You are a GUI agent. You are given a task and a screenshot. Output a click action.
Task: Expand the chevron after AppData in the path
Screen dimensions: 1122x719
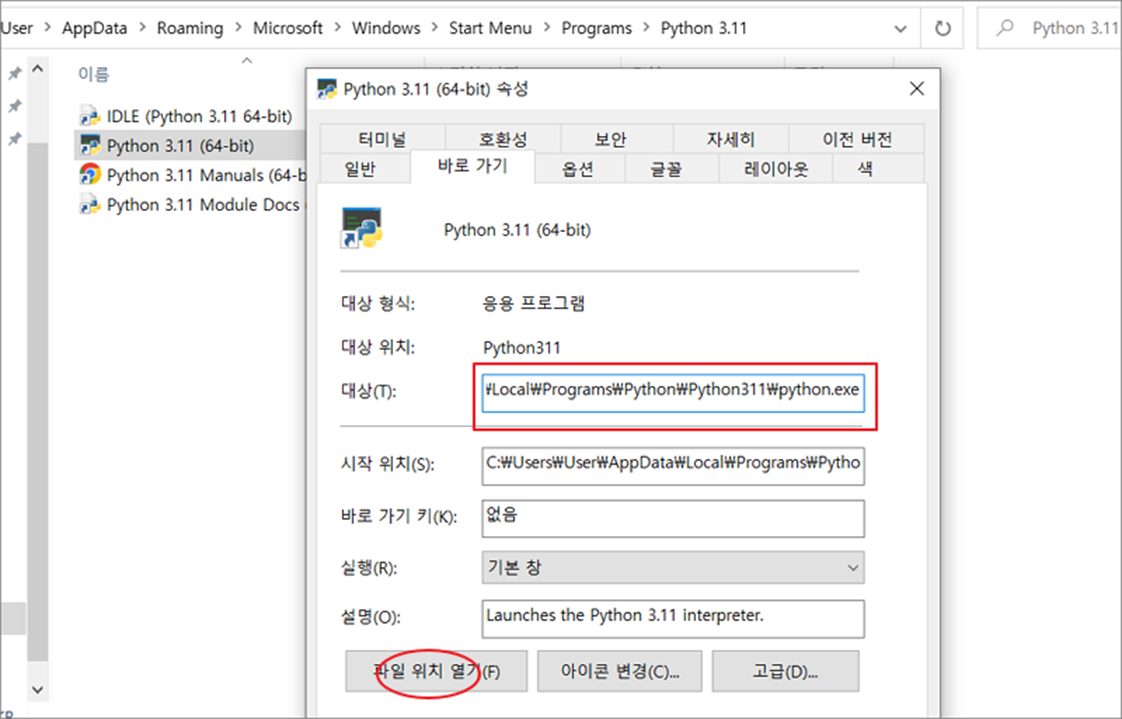(x=142, y=28)
